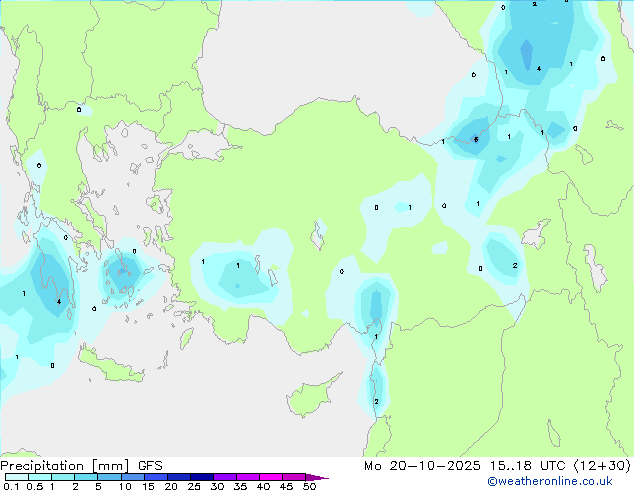Viewport: 634px width, 490px height.
Task: Click the "GFS" model label
Action: tap(150, 466)
